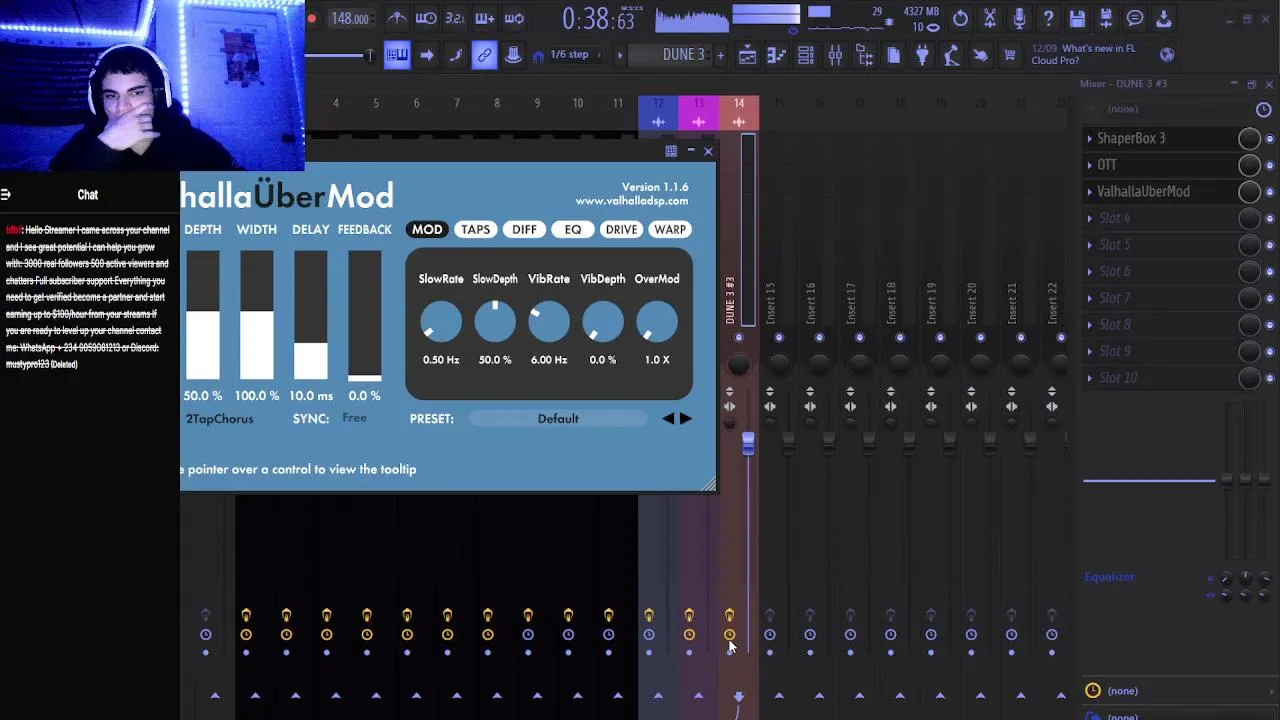Toggle the ValhallaUberMod effect enable LED
Screen dimensions: 1280x720
pos(1270,192)
